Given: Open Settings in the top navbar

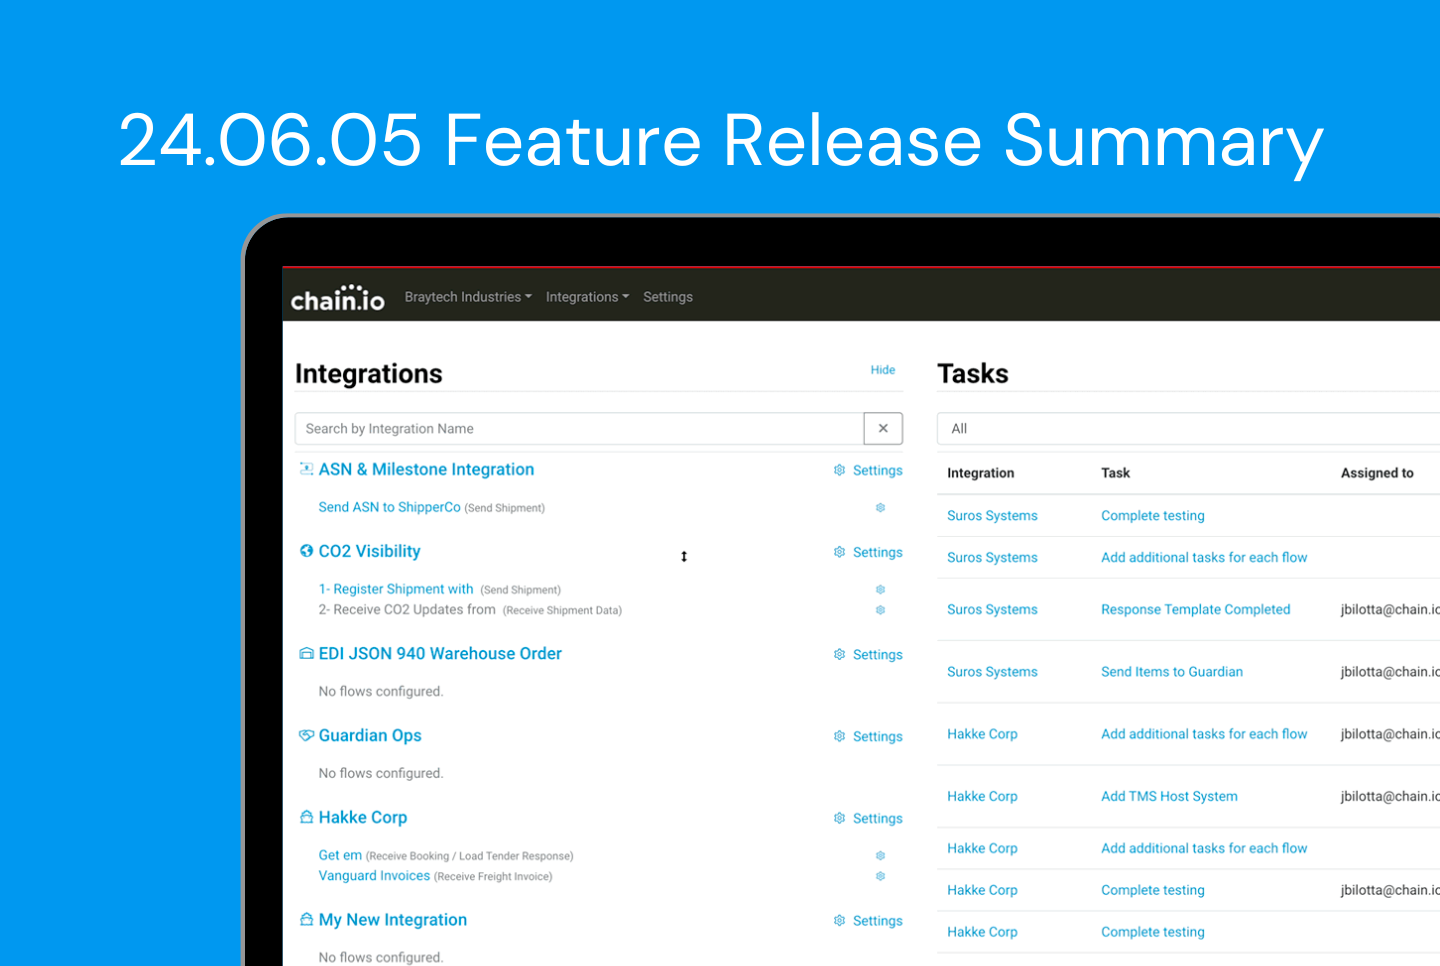Looking at the screenshot, I should (x=668, y=297).
